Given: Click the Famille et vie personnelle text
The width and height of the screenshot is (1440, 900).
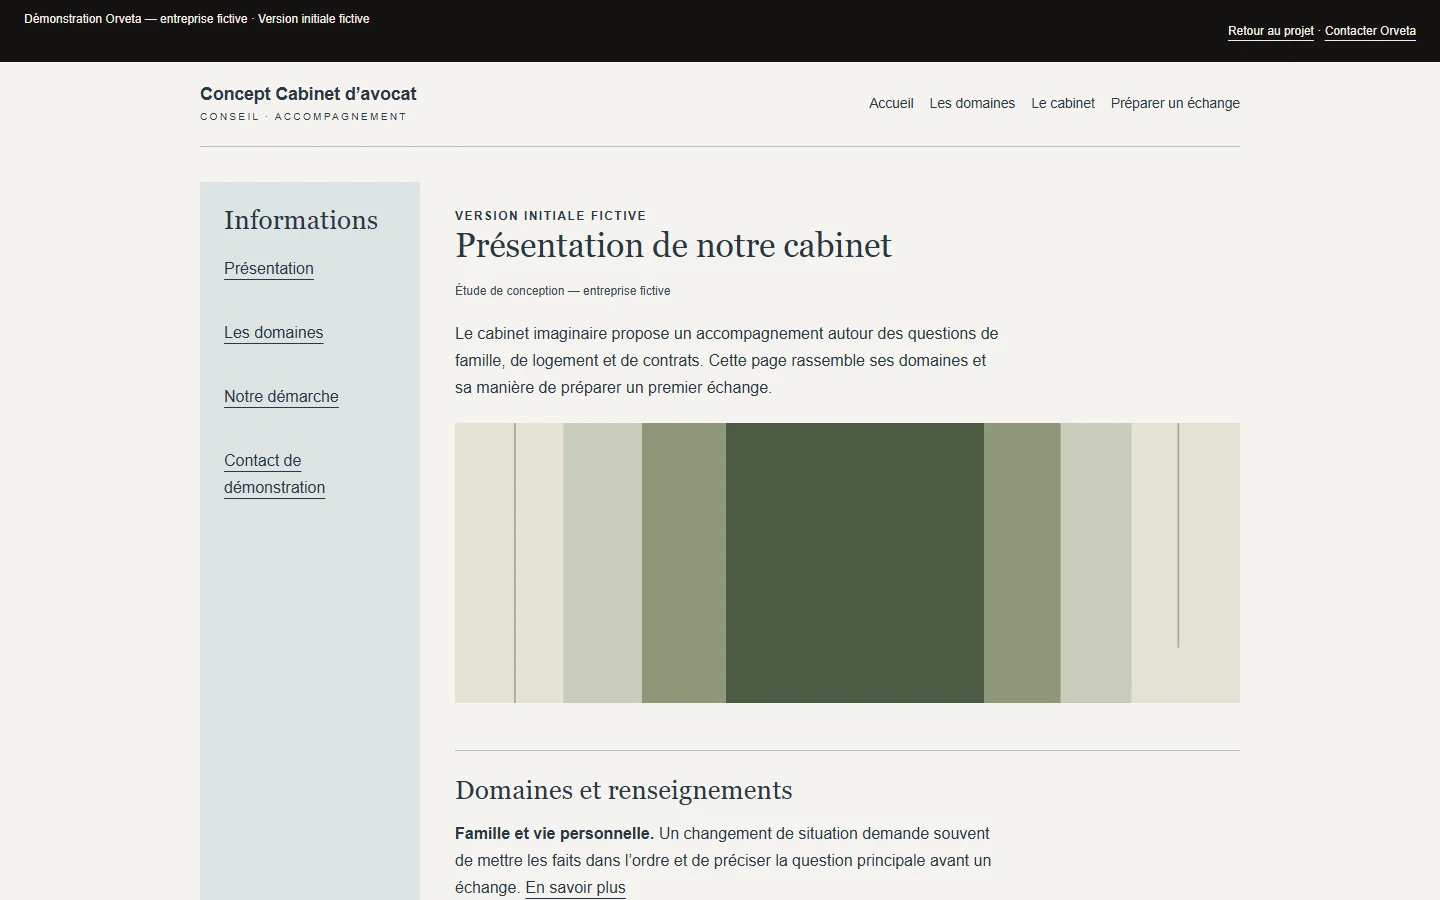Looking at the screenshot, I should [554, 833].
